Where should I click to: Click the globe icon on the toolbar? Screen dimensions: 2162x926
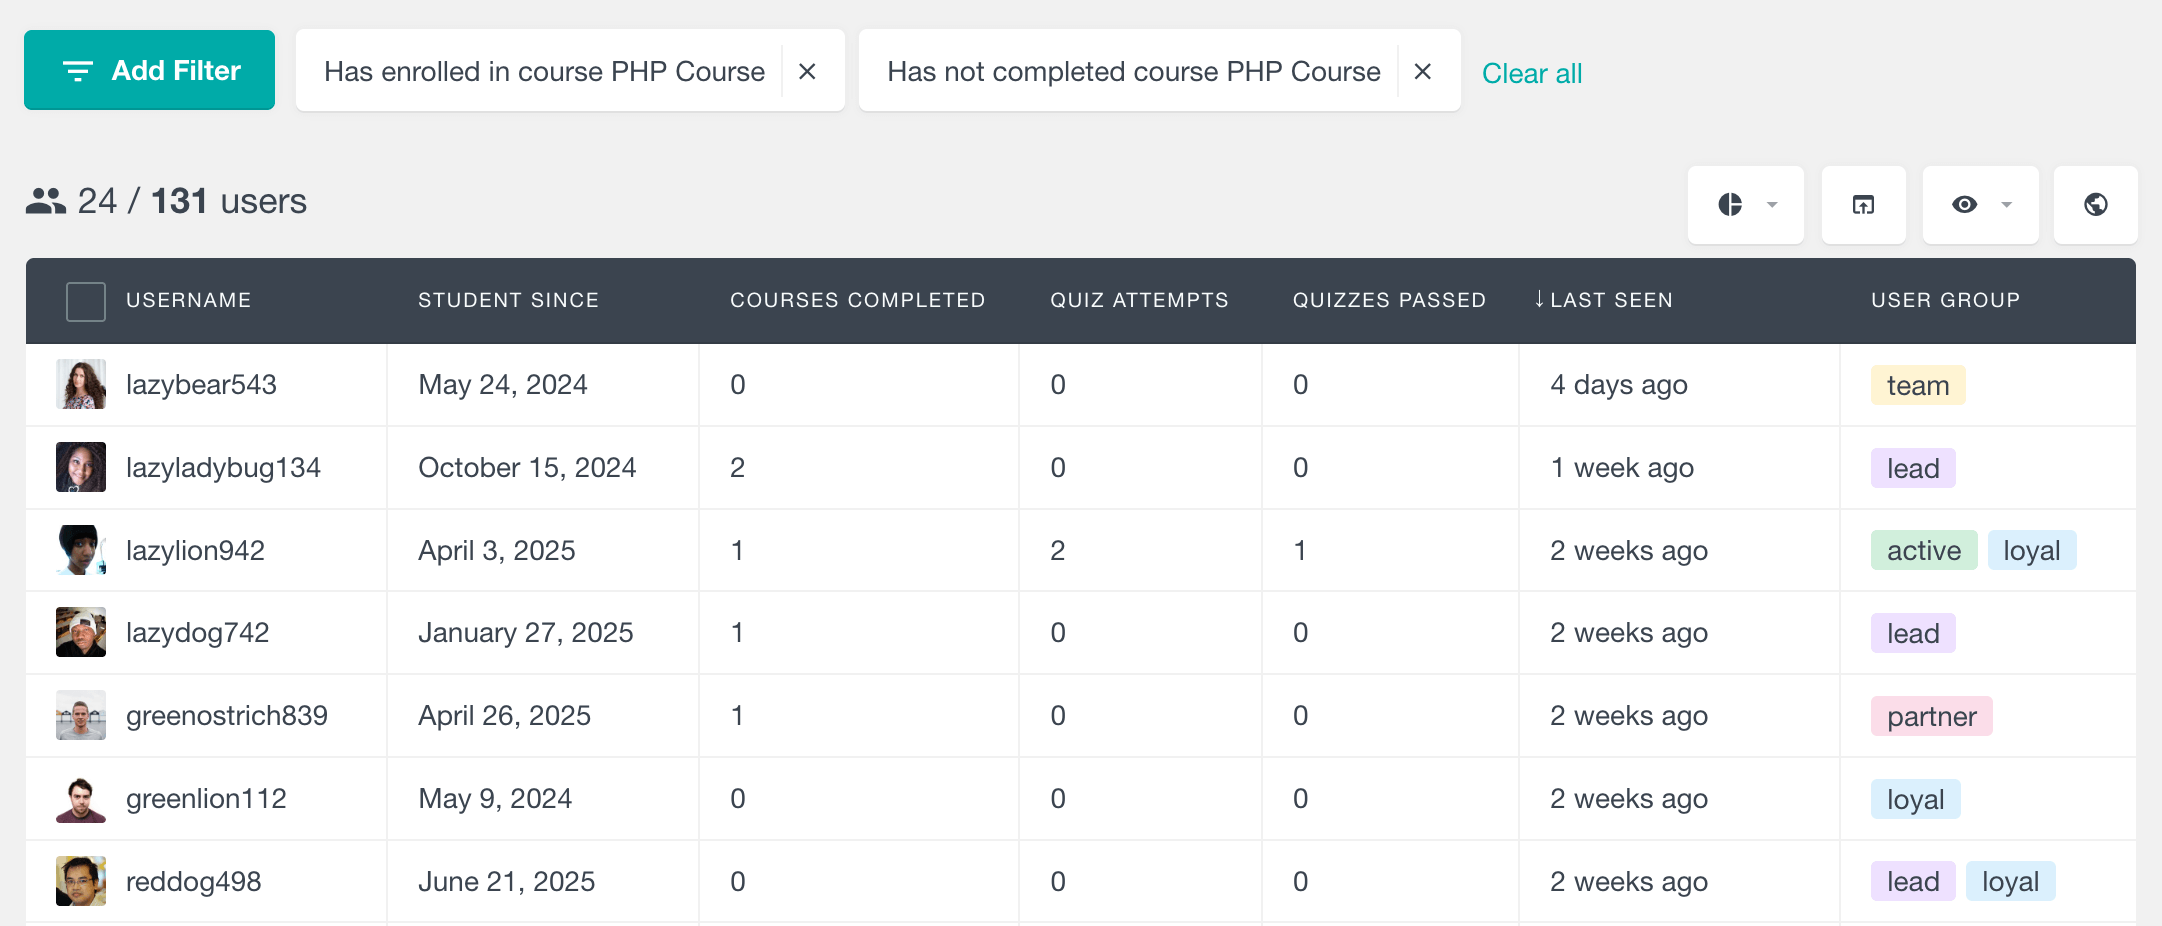tap(2095, 204)
